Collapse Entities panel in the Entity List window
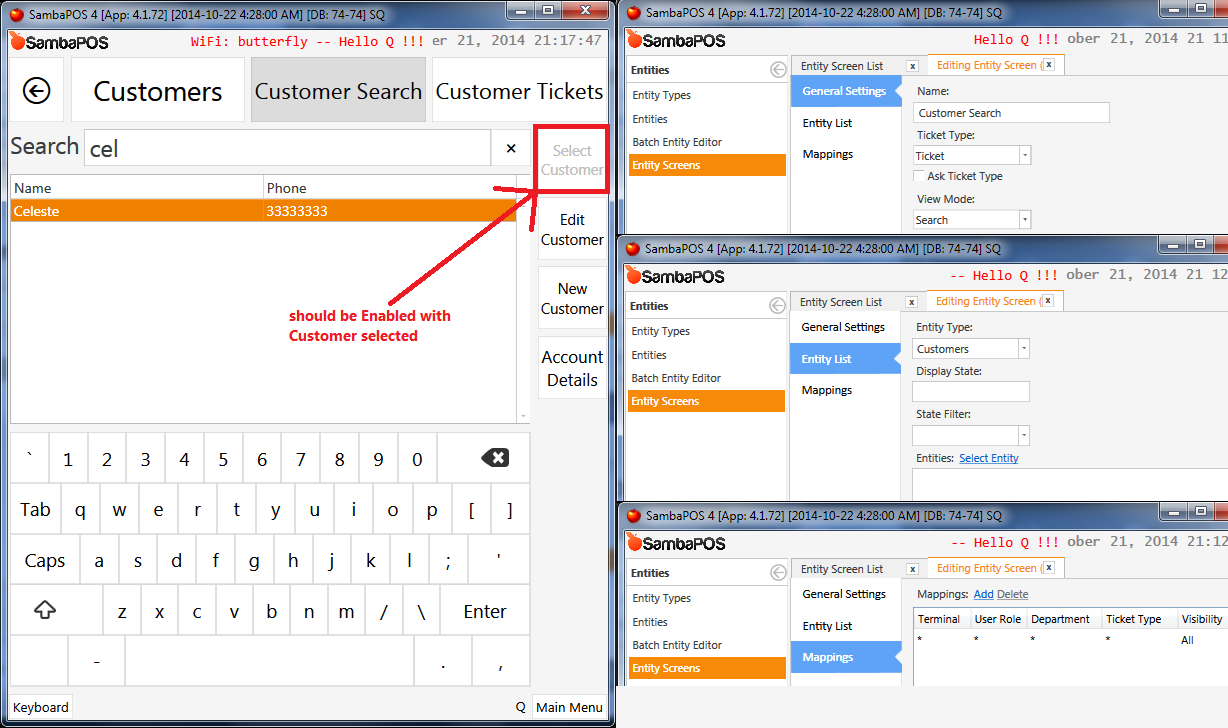This screenshot has width=1228, height=728. click(x=777, y=306)
